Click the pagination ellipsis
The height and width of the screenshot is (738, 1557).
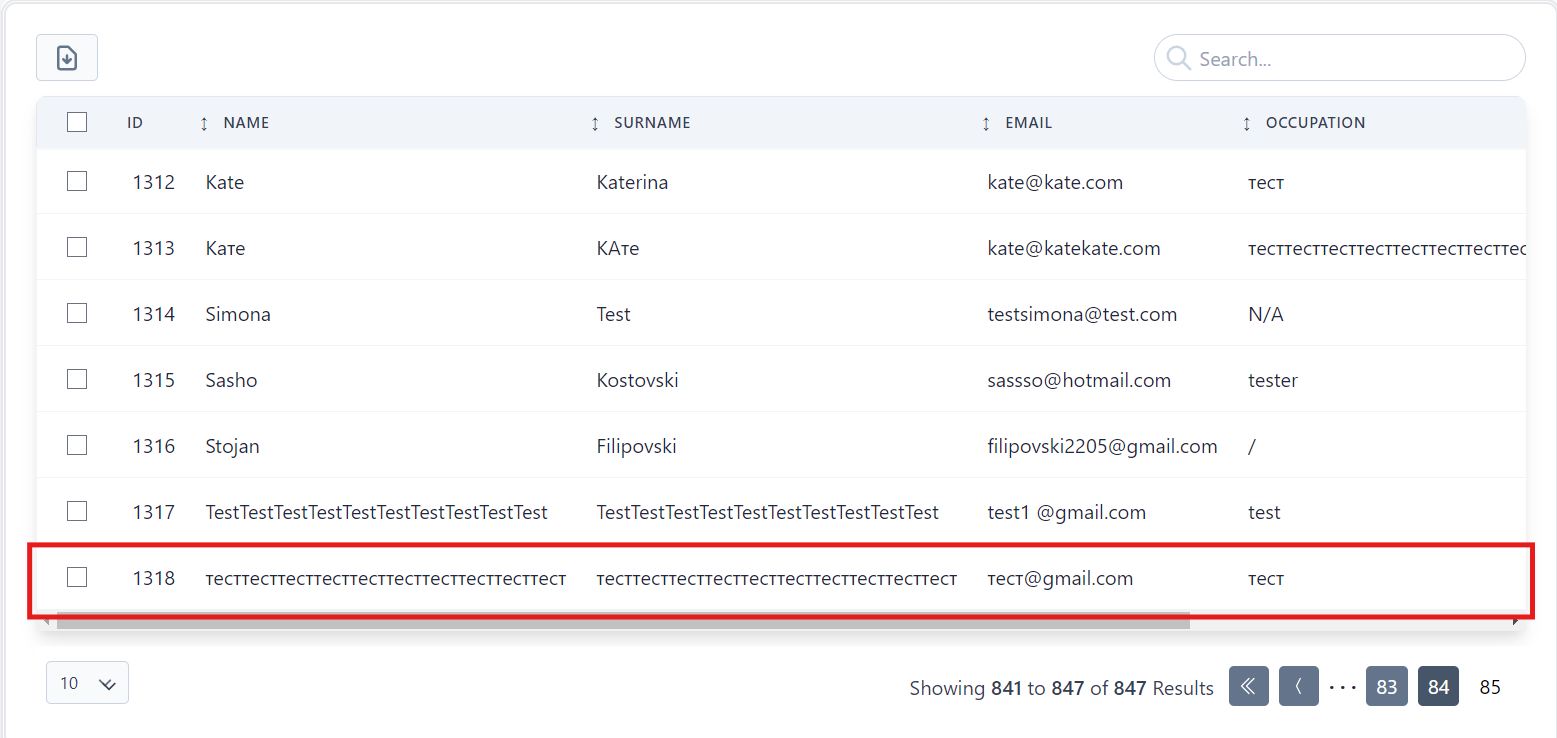[1342, 687]
